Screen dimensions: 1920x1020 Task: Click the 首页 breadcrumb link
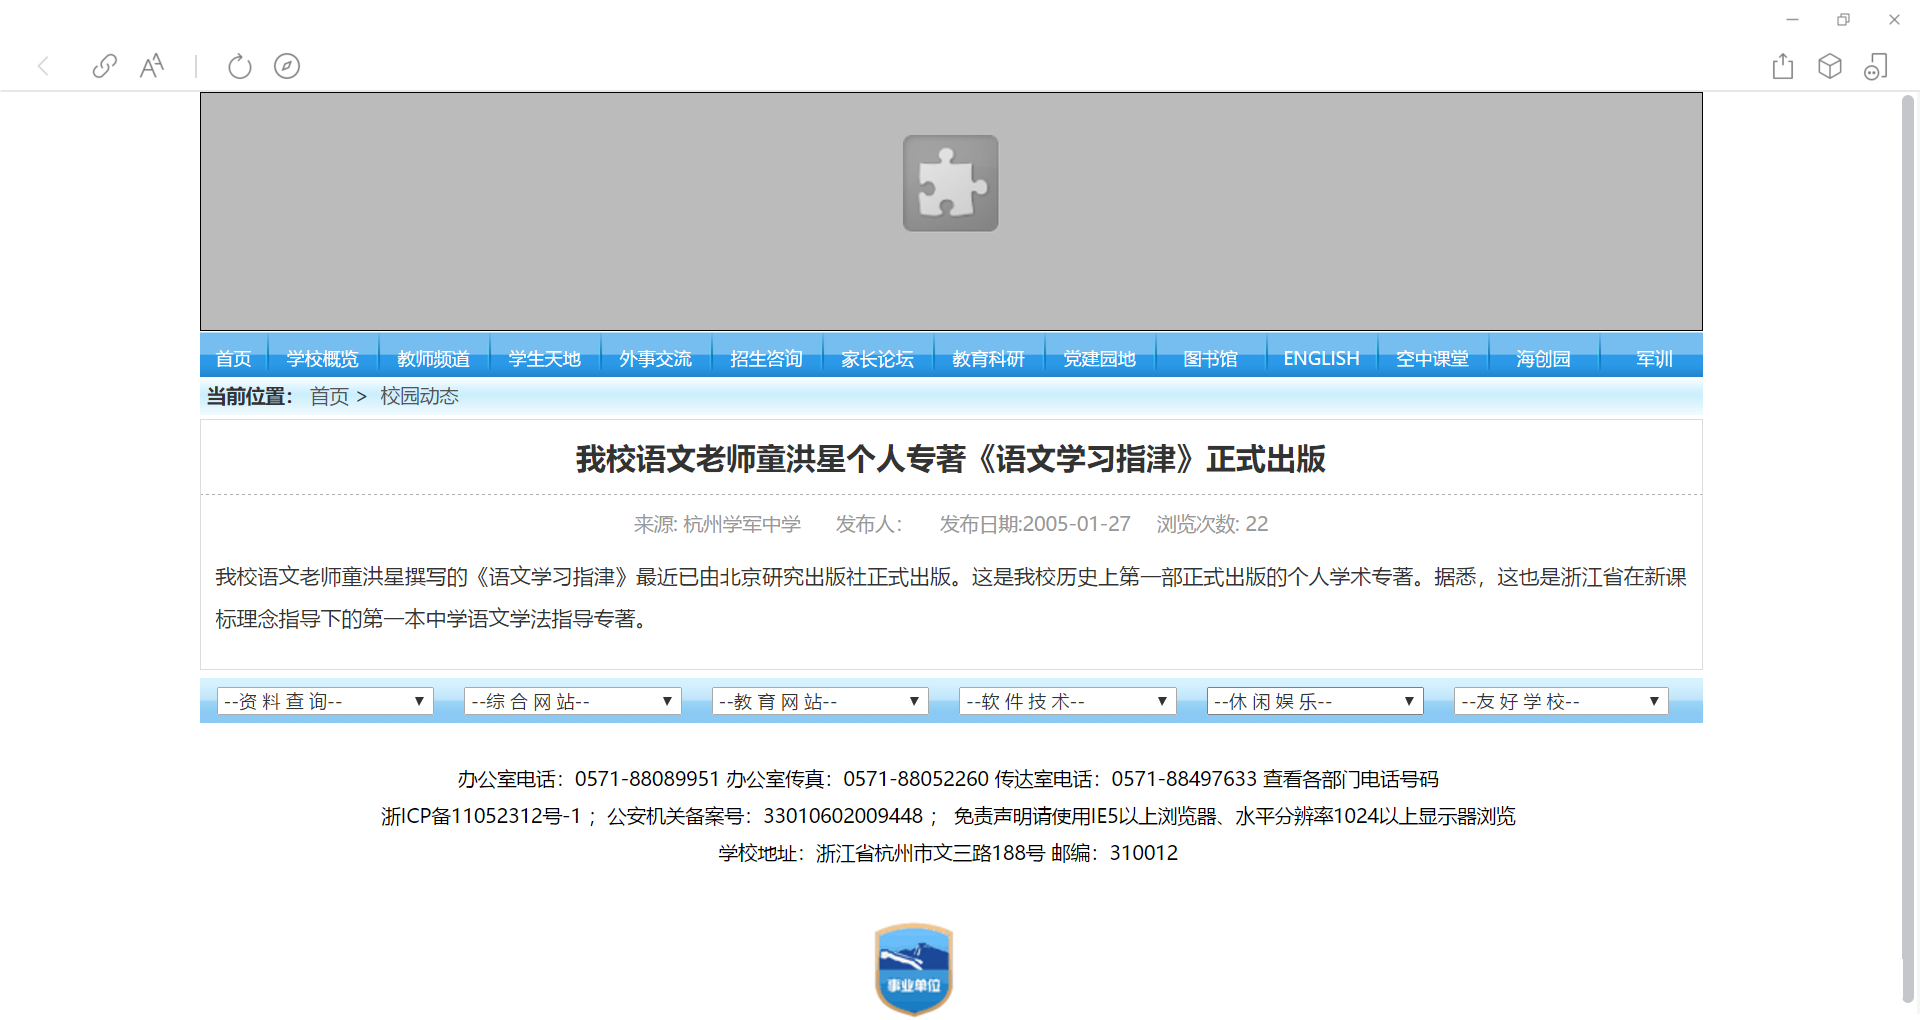329,396
